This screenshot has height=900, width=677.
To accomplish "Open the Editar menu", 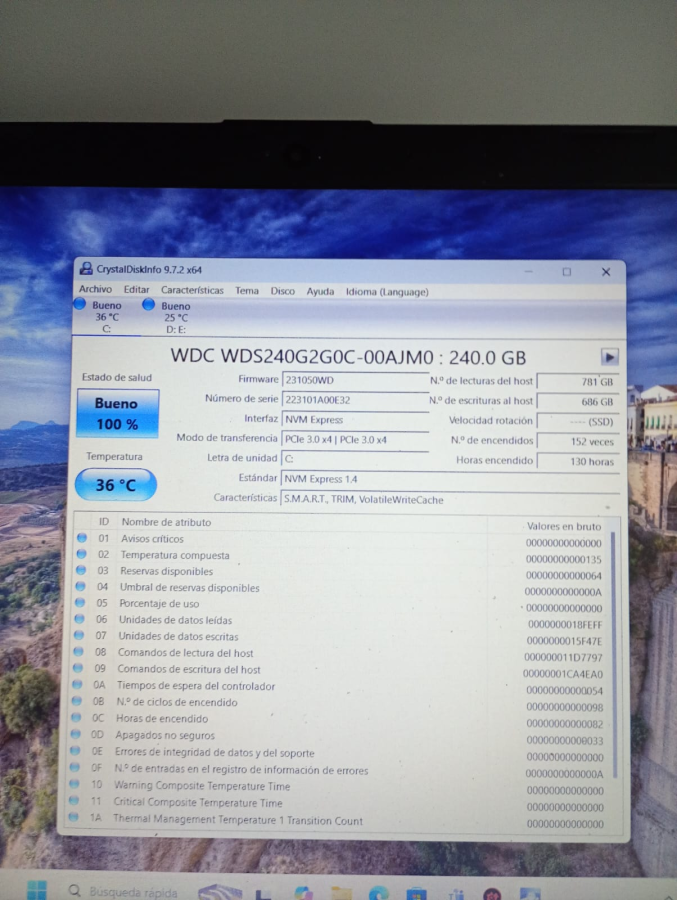I will click(136, 291).
